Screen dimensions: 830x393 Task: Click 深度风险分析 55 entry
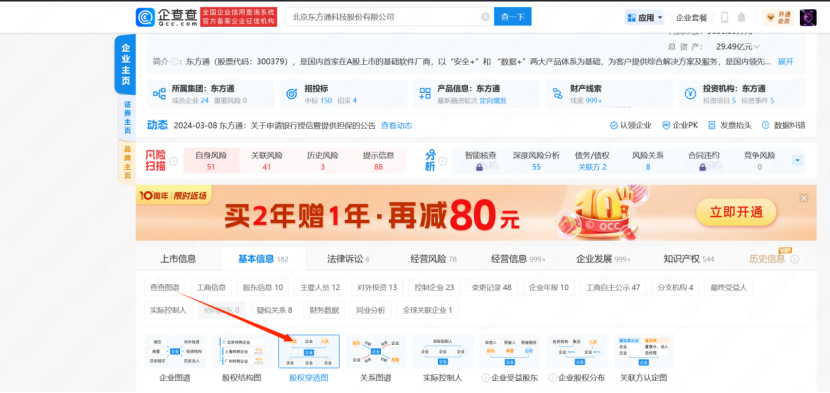pos(536,160)
